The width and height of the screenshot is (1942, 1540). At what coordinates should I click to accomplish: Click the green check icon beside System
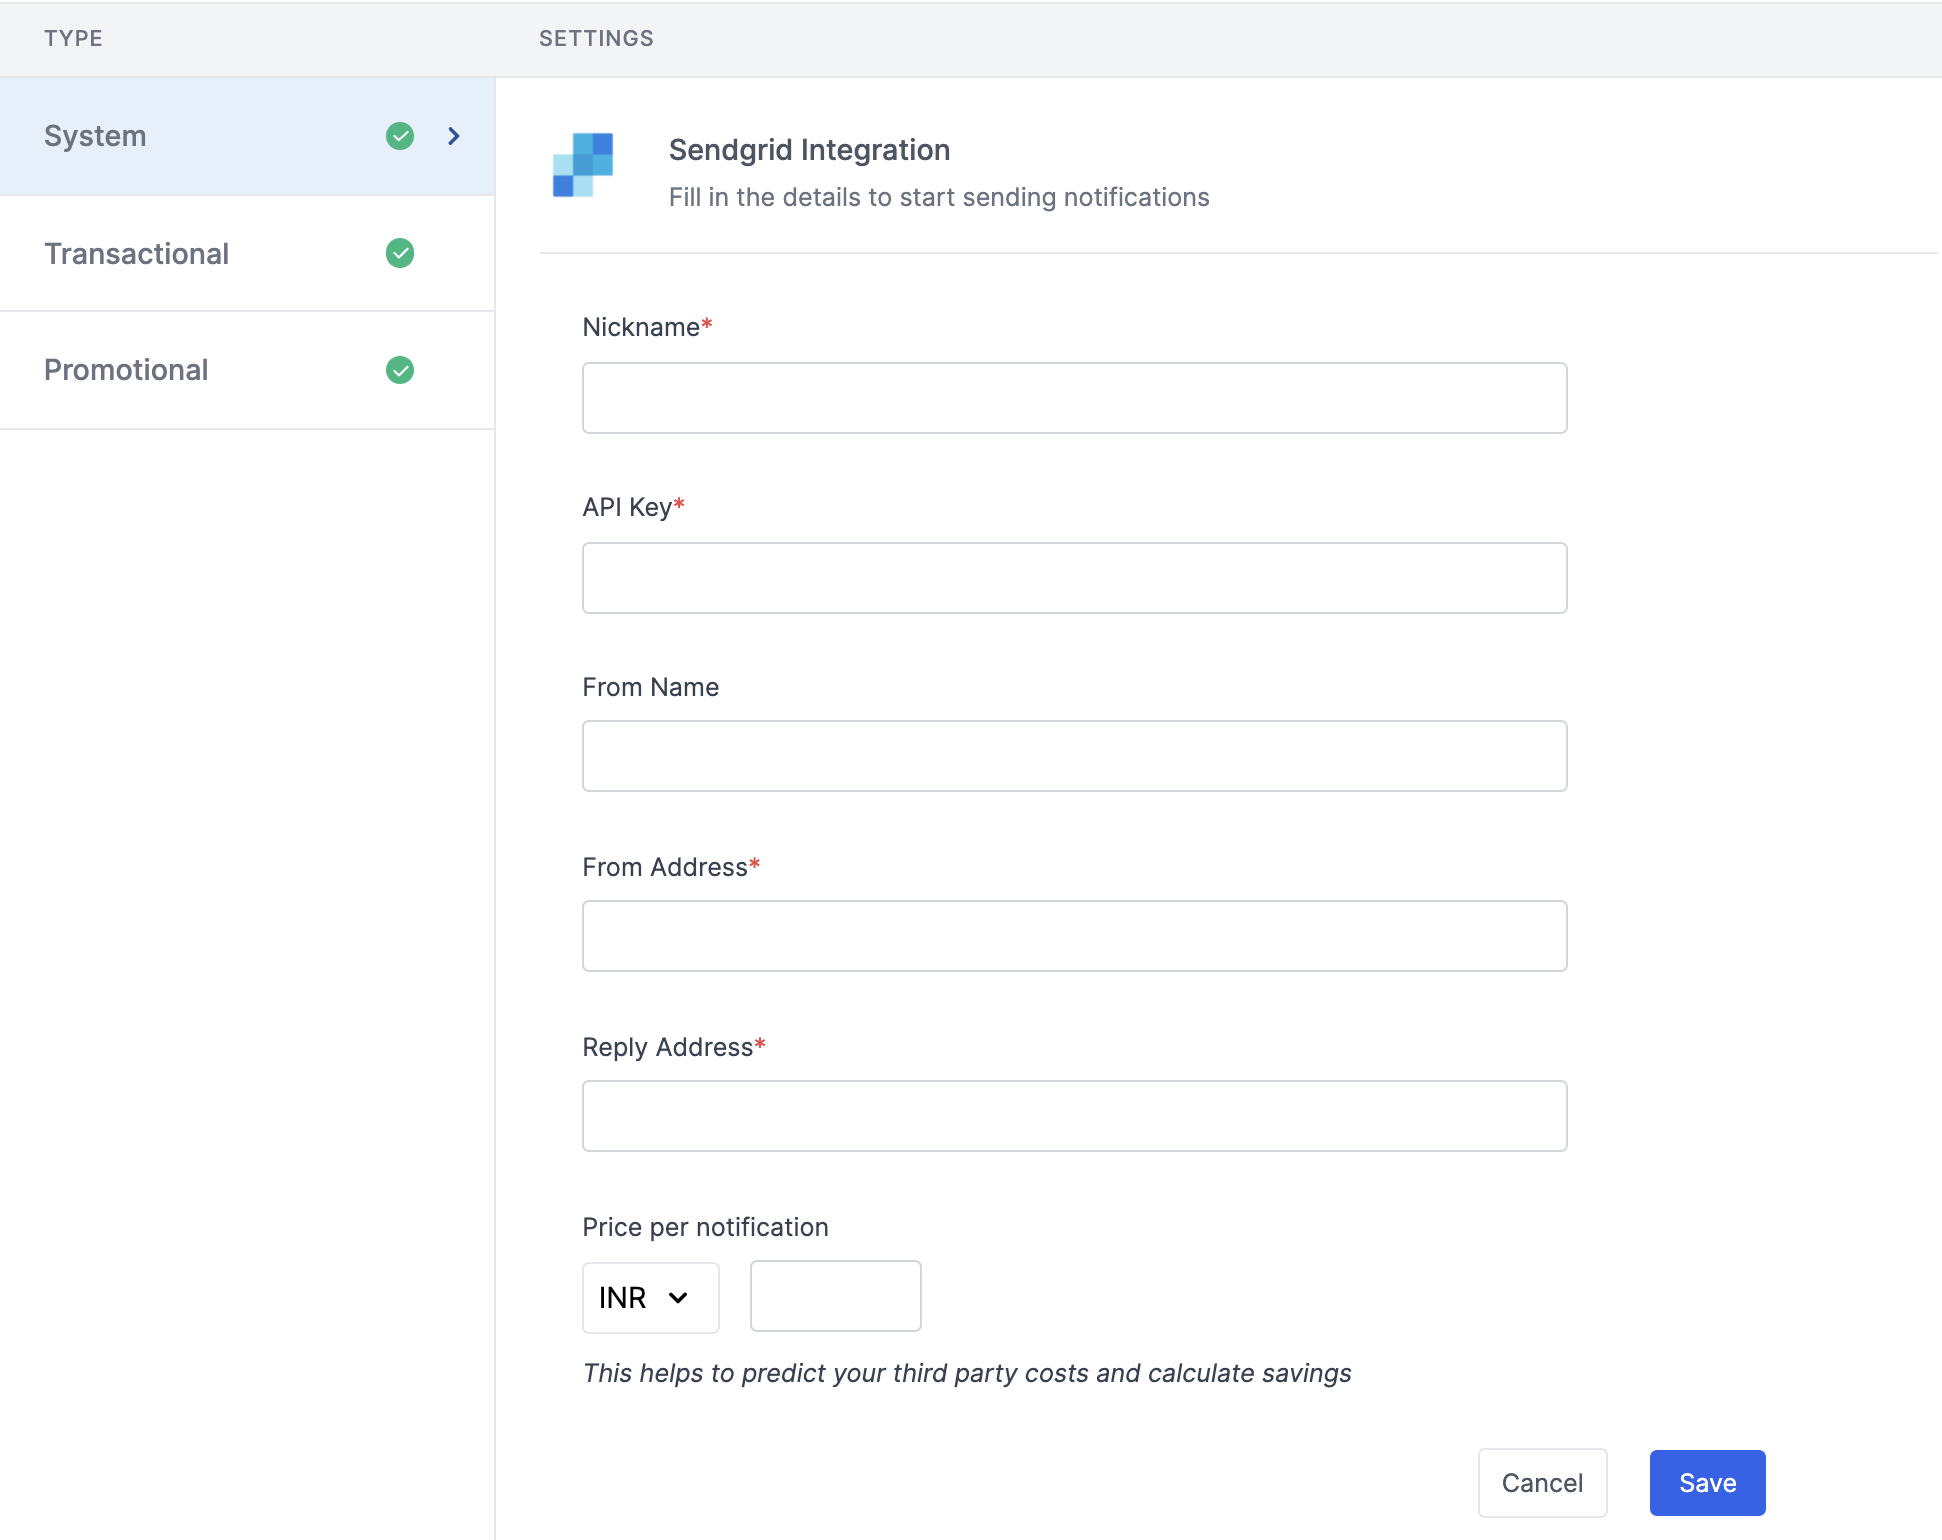point(400,136)
